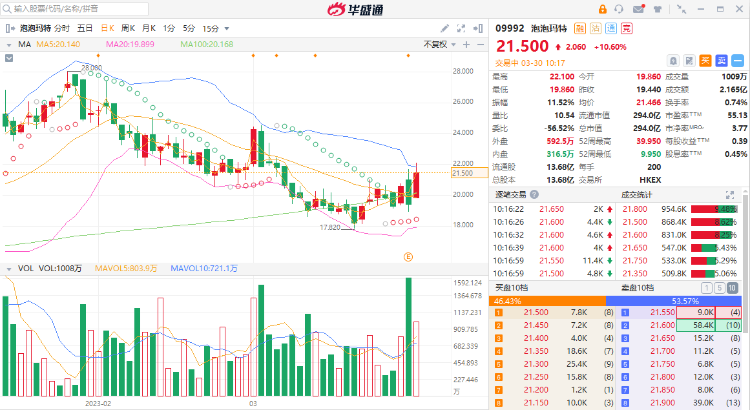Click the blue 卖 sell button
This screenshot has height=410, width=750.
pyautogui.click(x=721, y=61)
